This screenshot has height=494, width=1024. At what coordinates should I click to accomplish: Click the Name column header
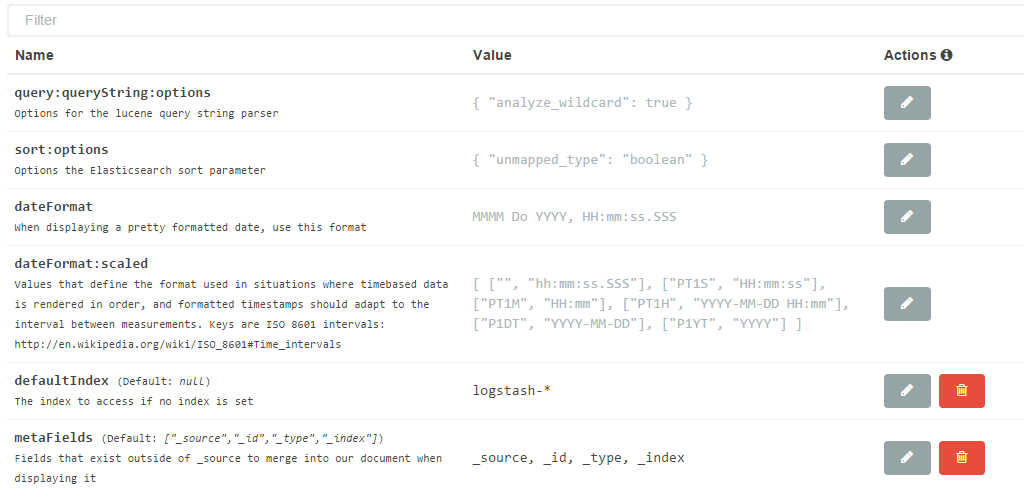pyautogui.click(x=34, y=56)
